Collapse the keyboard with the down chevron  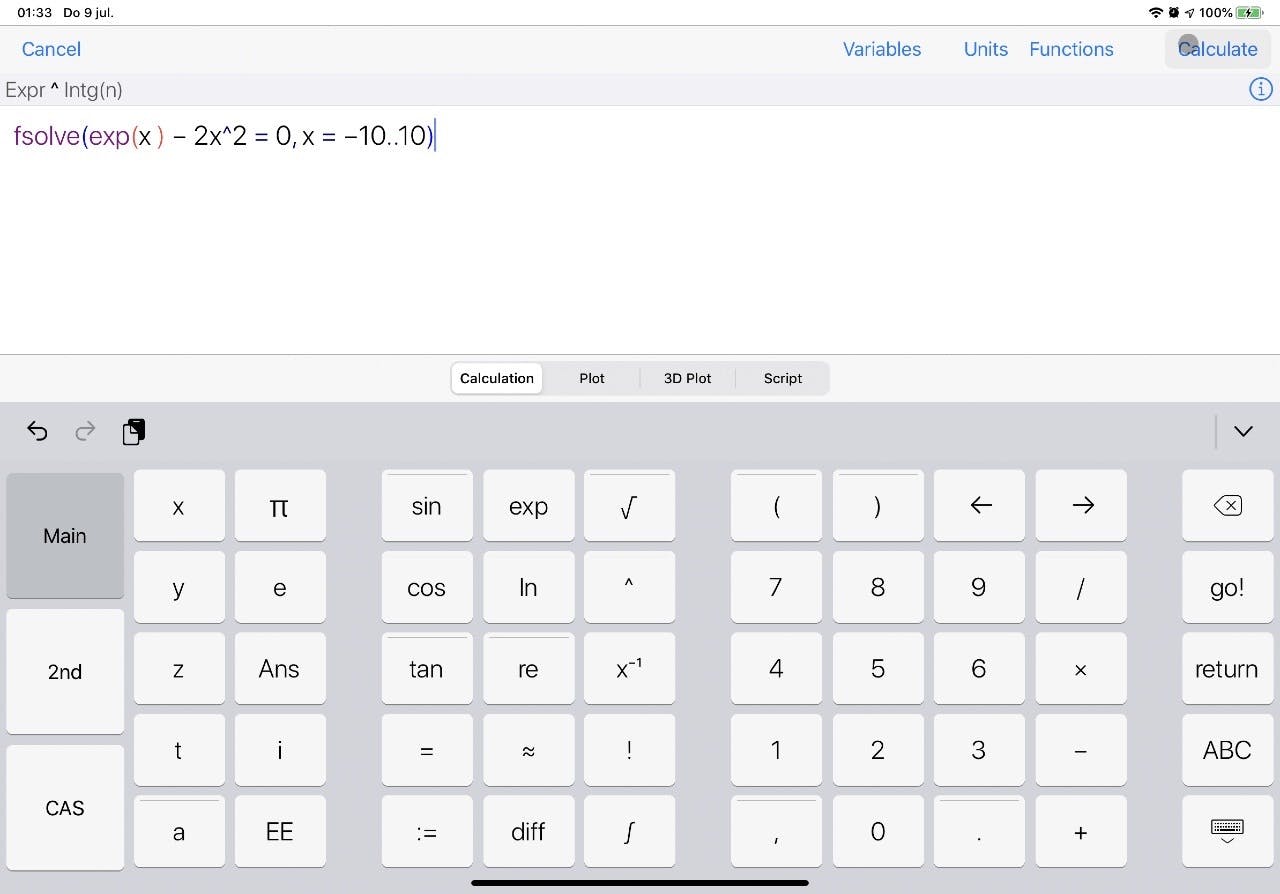click(x=1243, y=431)
